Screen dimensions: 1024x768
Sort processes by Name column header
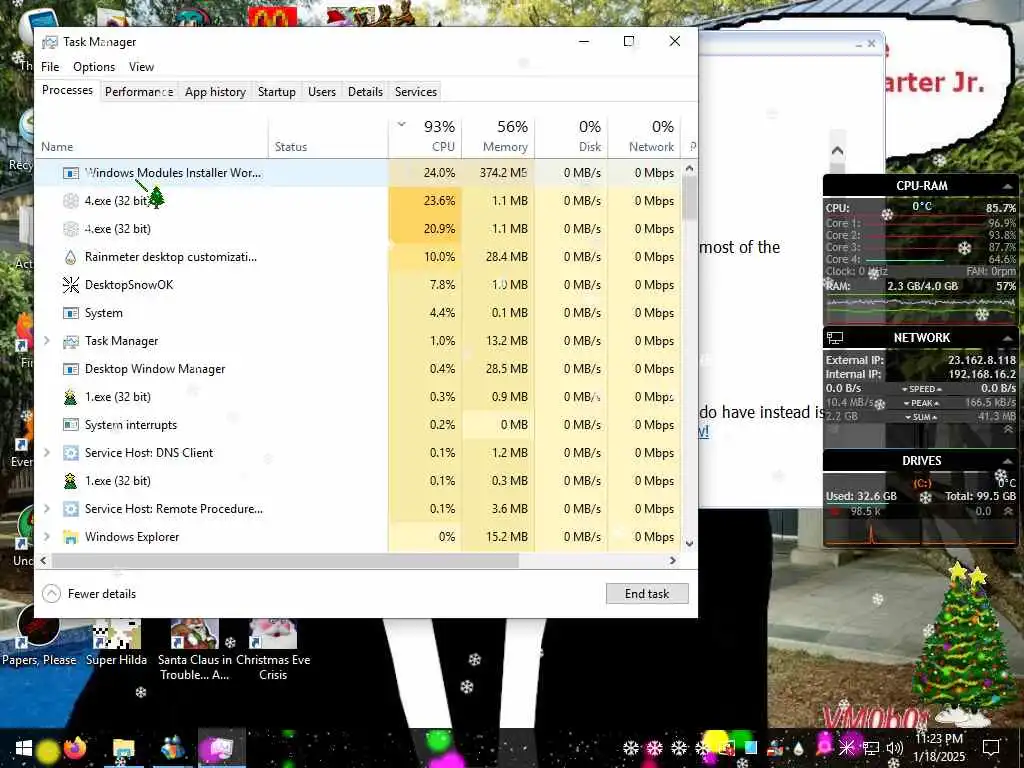click(151, 138)
